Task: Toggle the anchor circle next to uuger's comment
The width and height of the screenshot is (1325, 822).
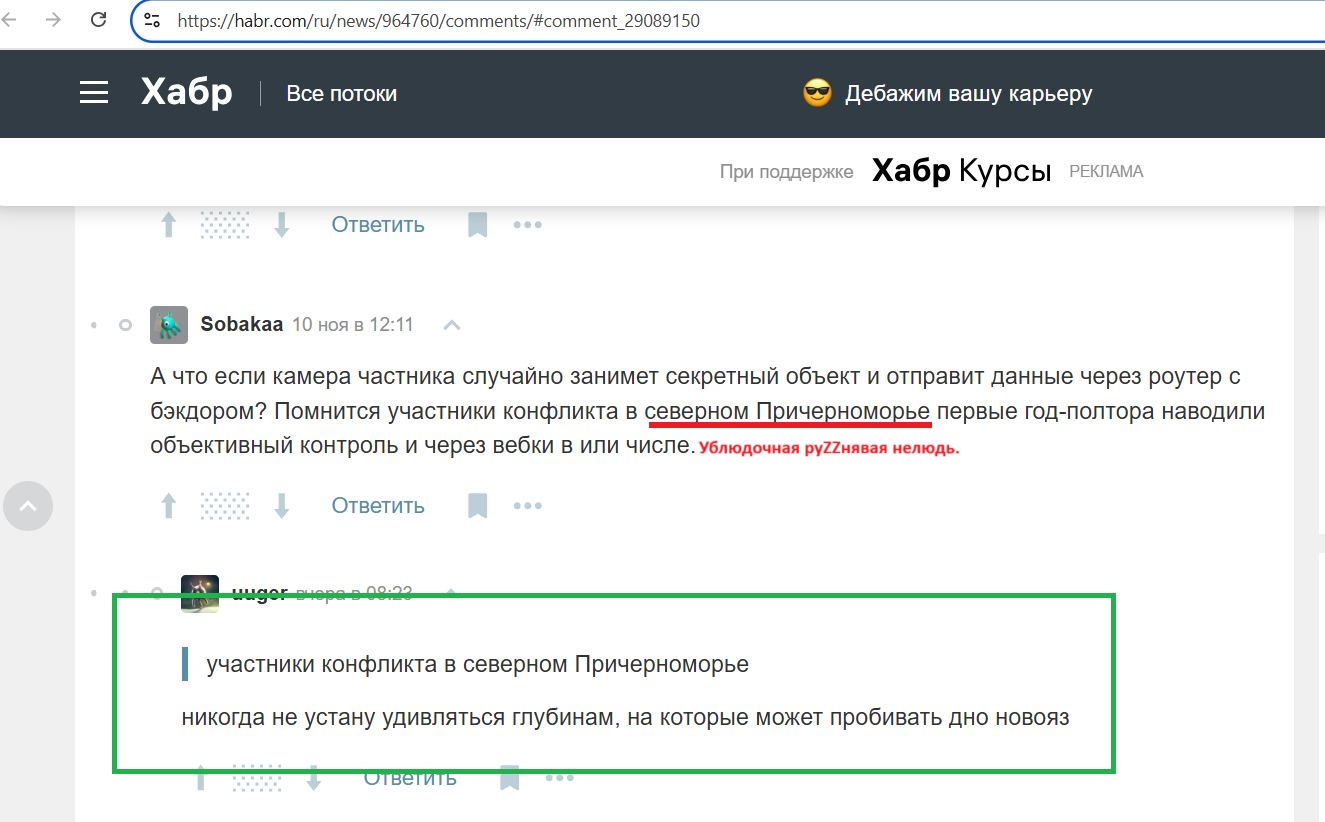Action: click(155, 591)
